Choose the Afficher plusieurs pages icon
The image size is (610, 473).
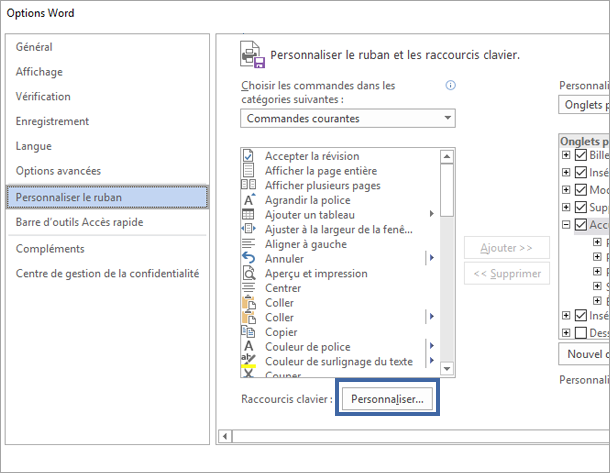[249, 184]
